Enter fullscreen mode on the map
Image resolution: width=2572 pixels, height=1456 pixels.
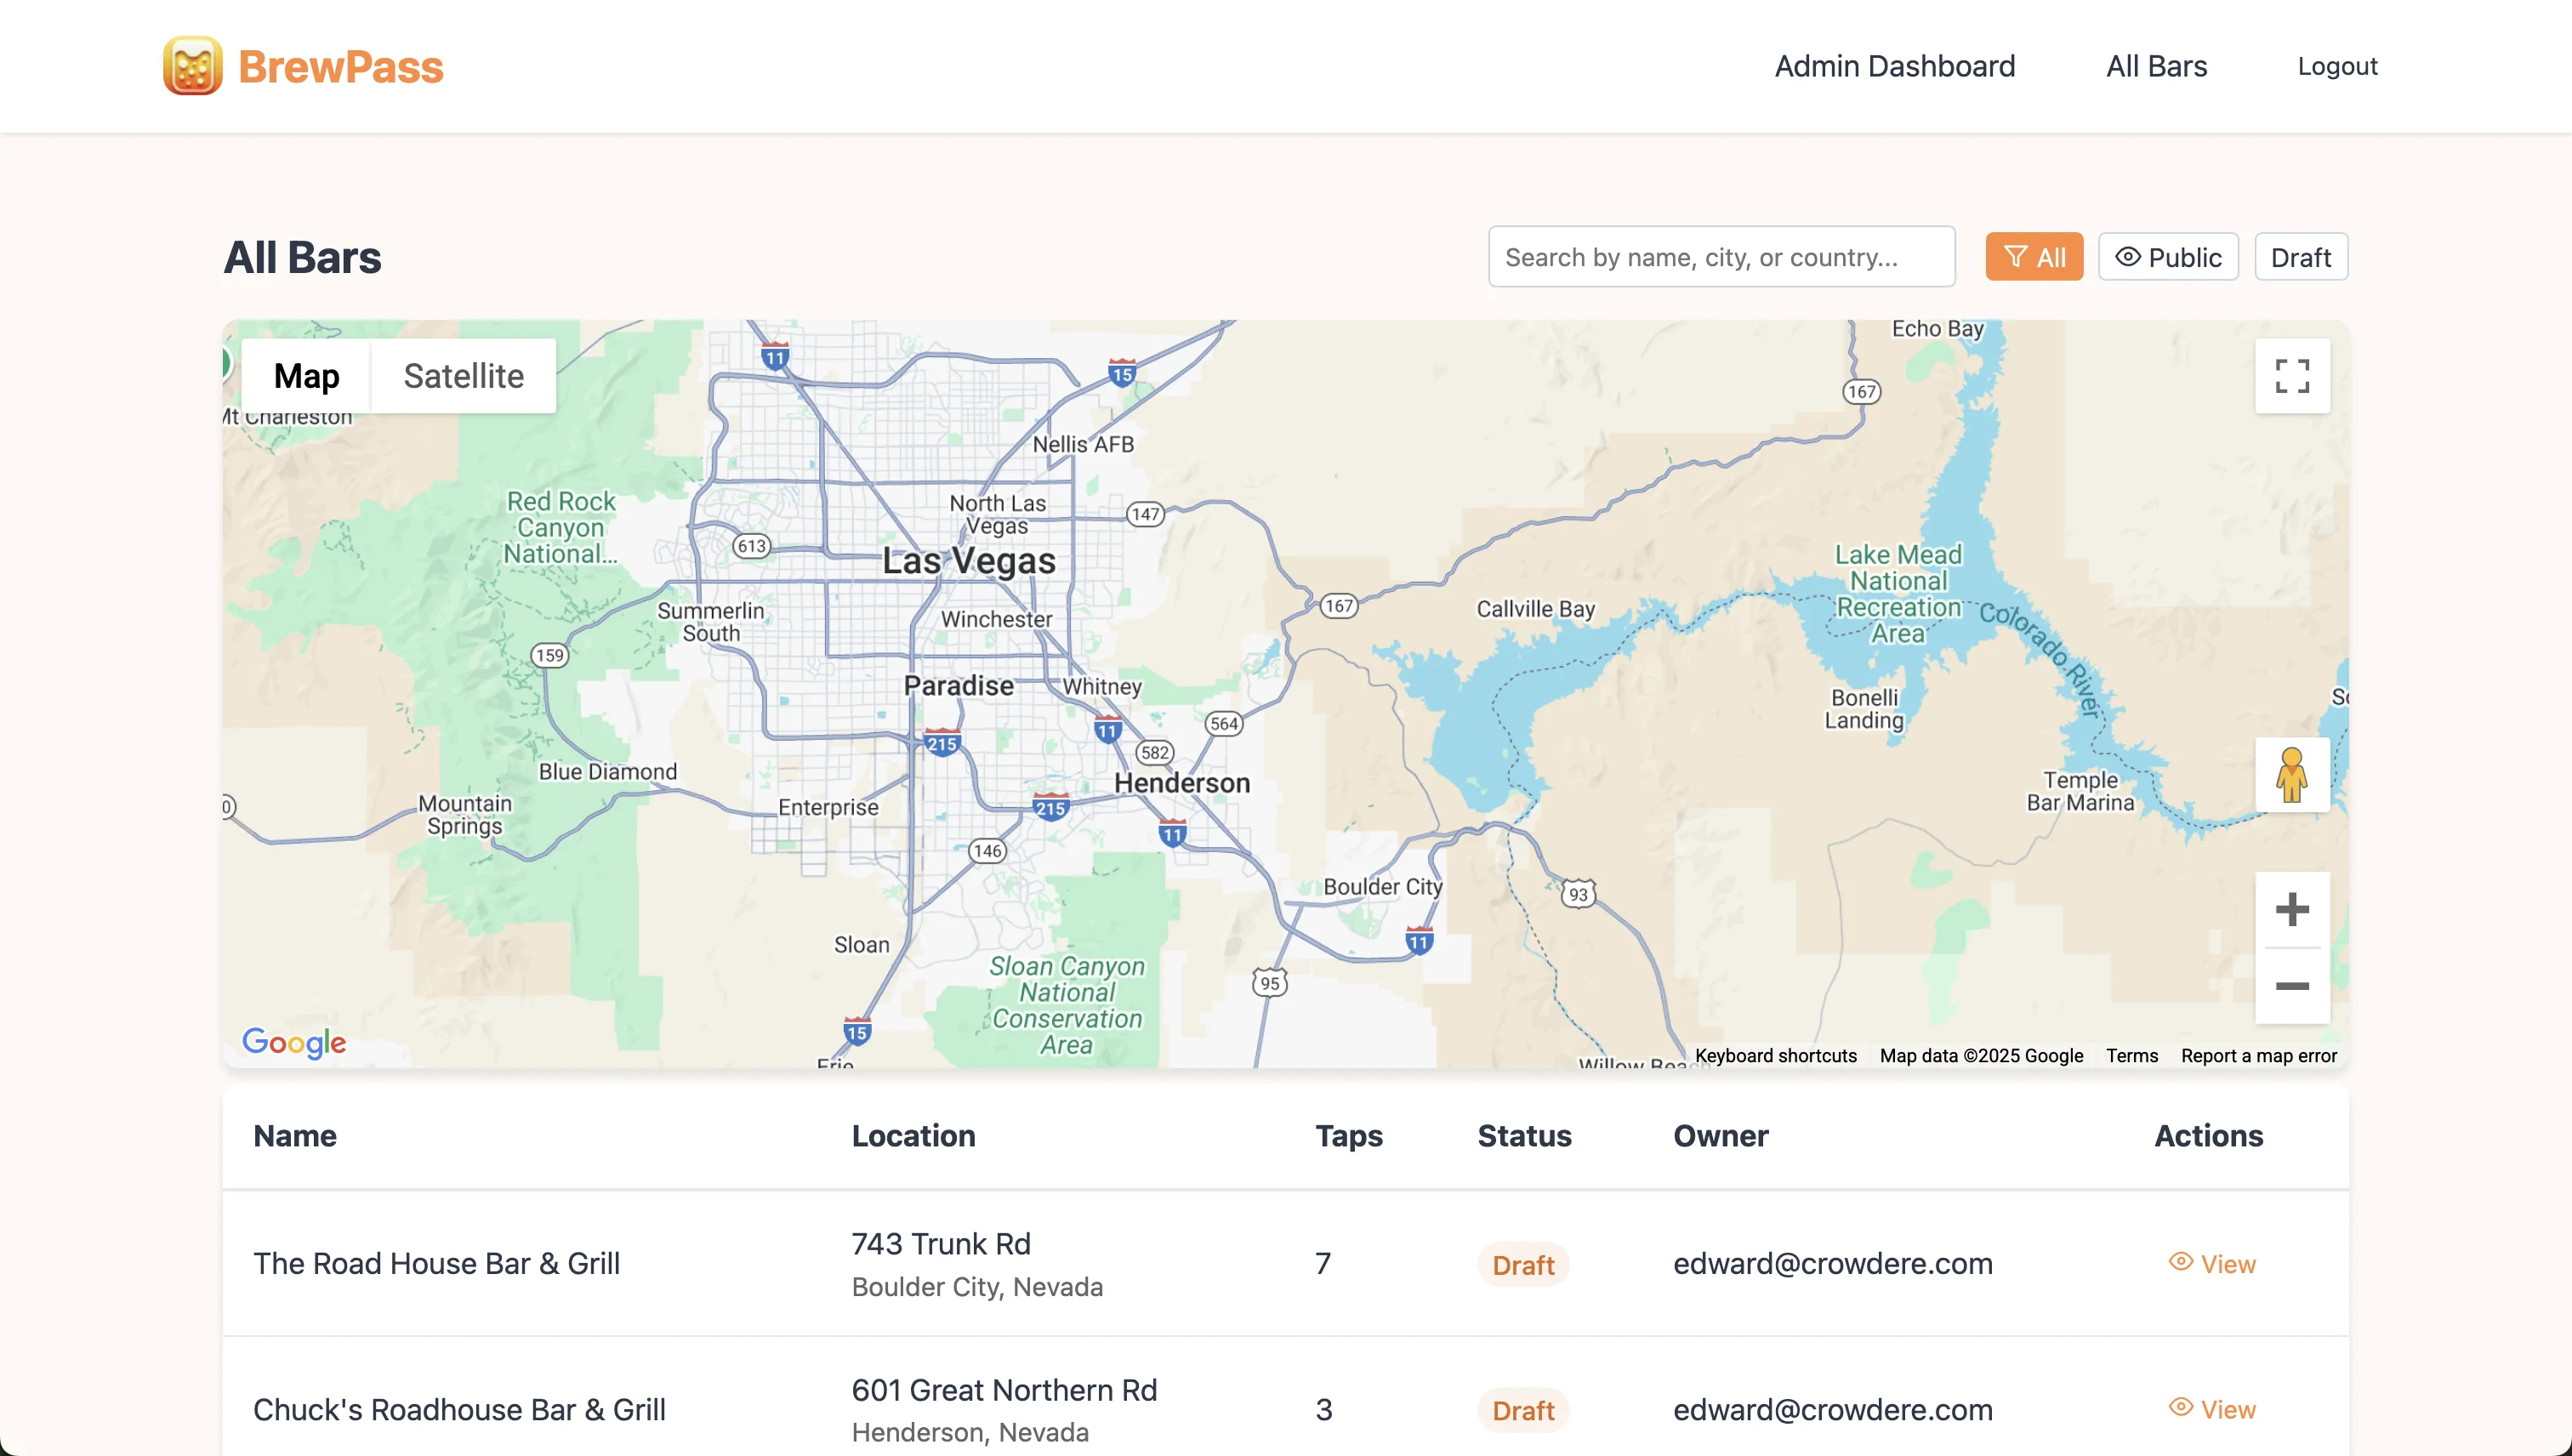click(x=2292, y=376)
